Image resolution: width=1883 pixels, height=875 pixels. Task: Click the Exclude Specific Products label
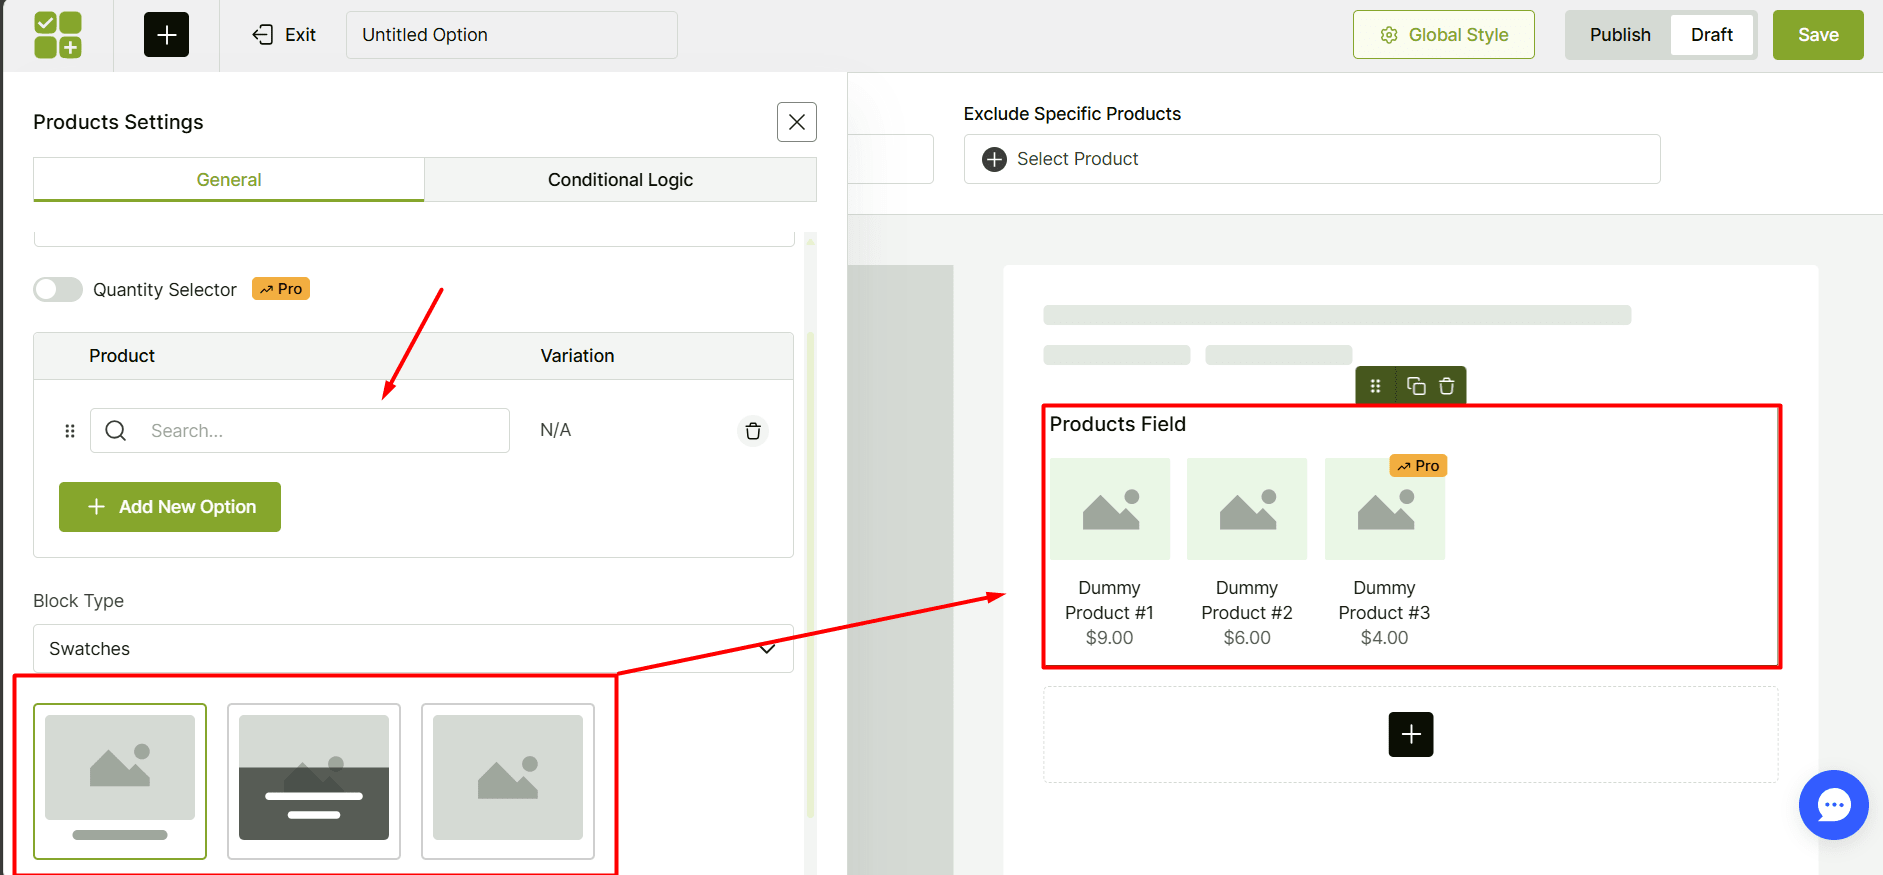pos(1072,114)
